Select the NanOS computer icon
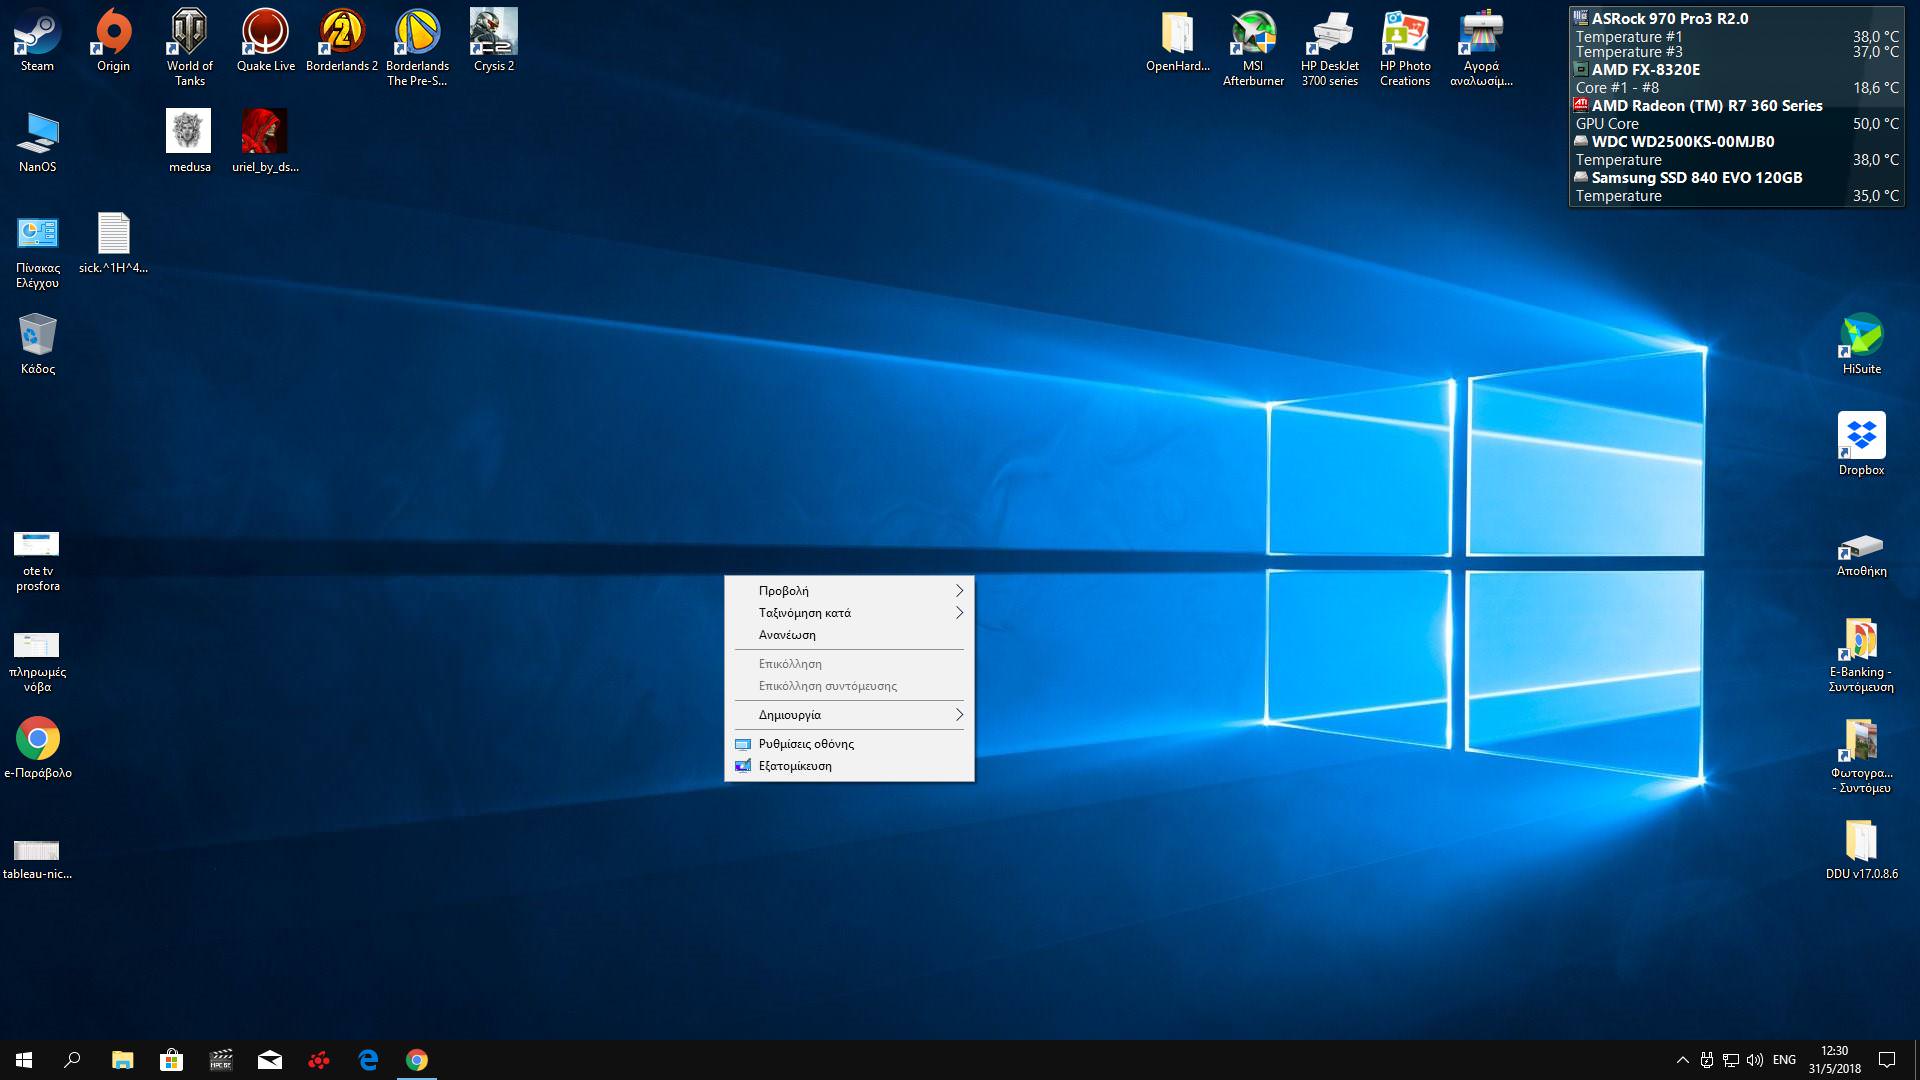This screenshot has height=1080, width=1920. (37, 141)
